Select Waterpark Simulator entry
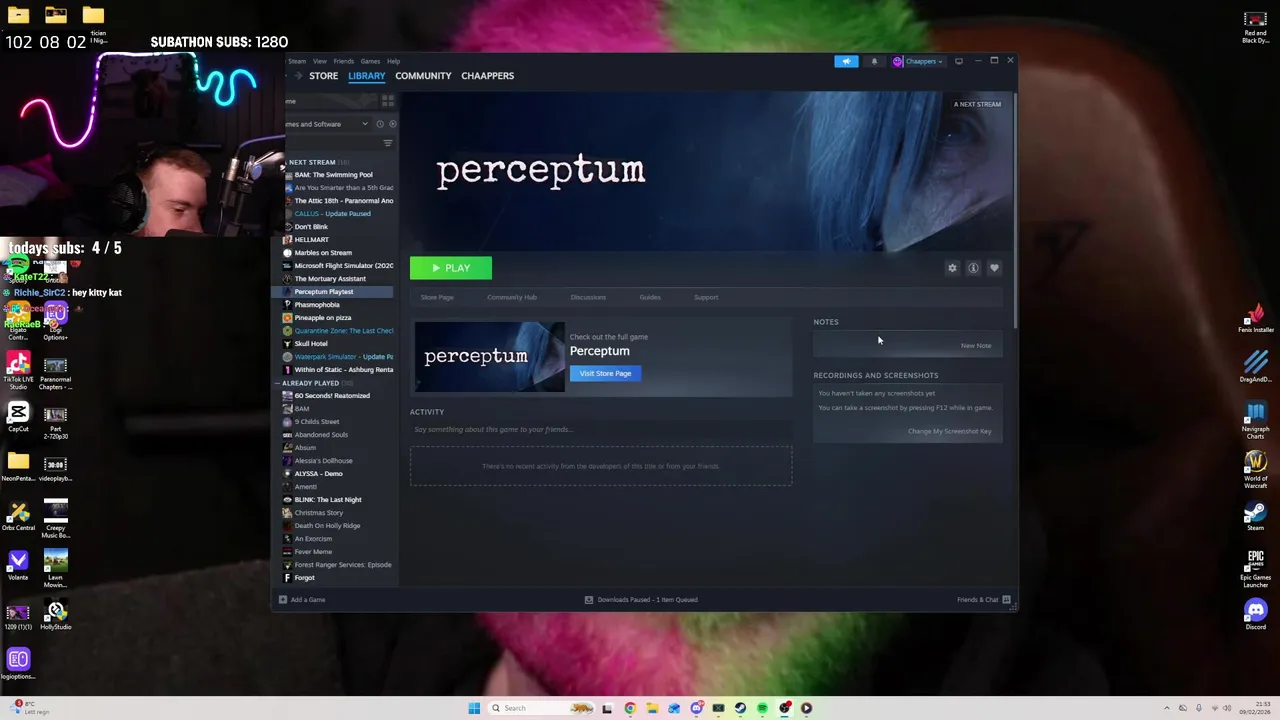This screenshot has height=720, width=1280. [x=338, y=357]
